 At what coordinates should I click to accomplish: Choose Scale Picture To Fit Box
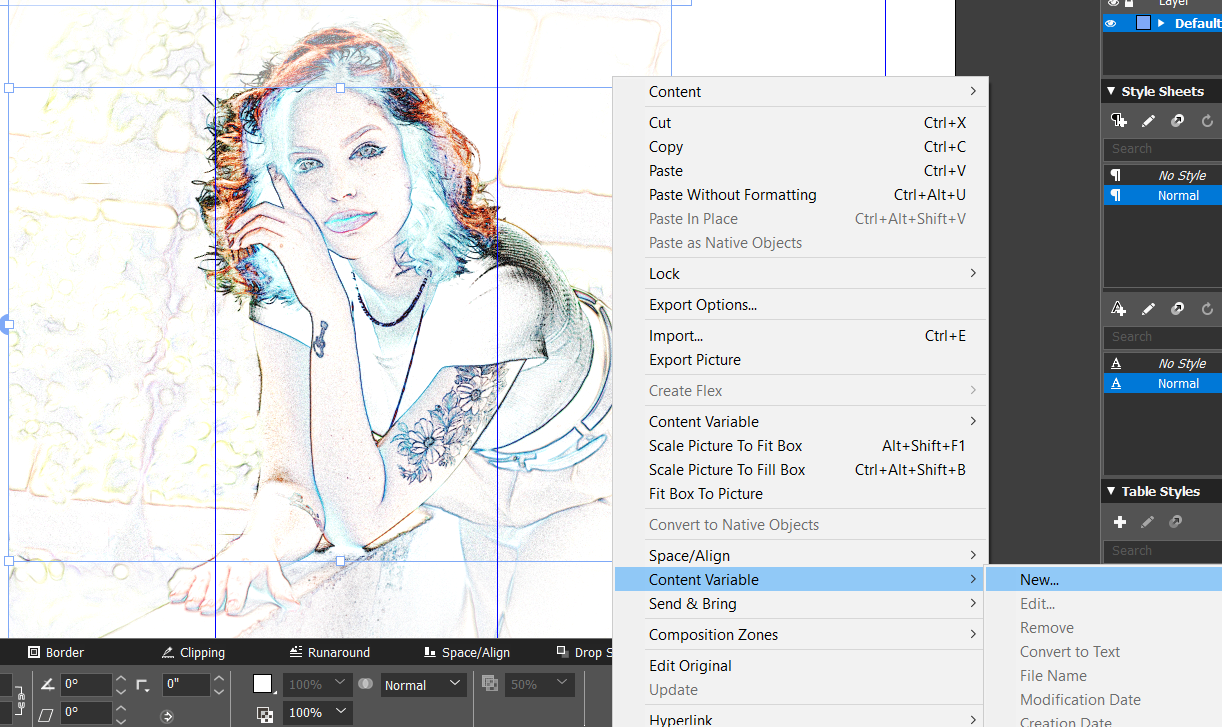[725, 445]
